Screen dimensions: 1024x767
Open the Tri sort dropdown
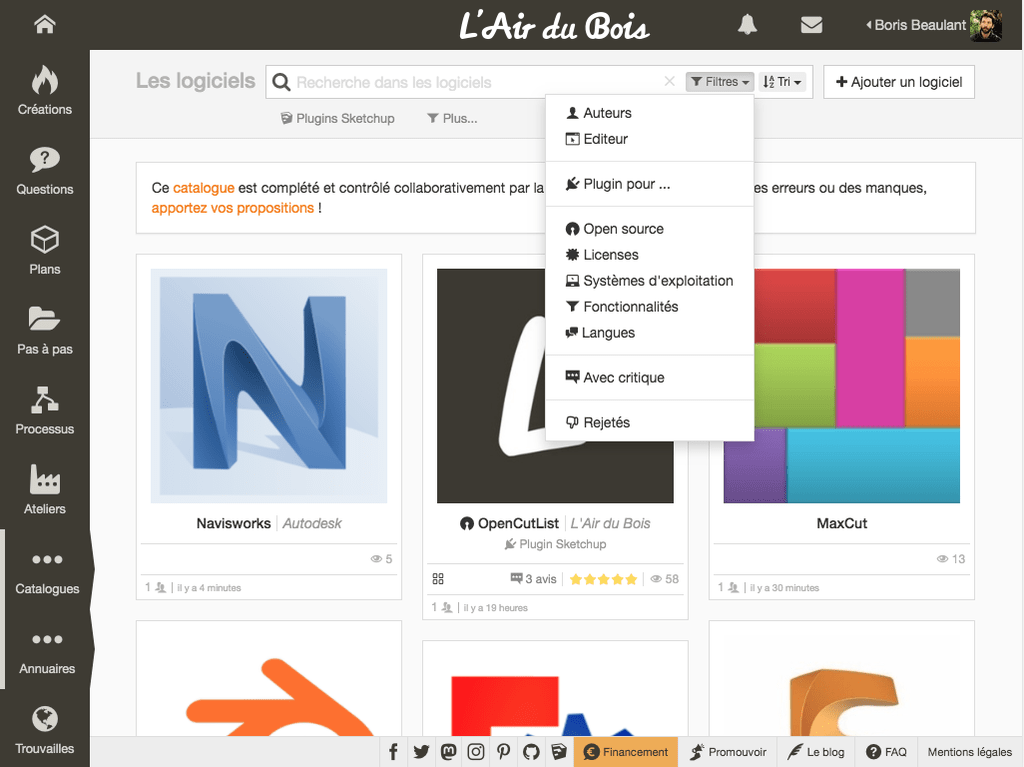point(782,82)
